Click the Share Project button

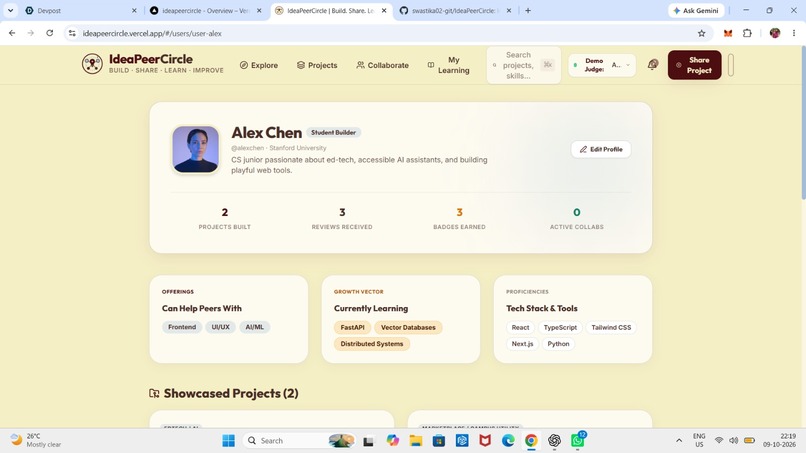694,65
